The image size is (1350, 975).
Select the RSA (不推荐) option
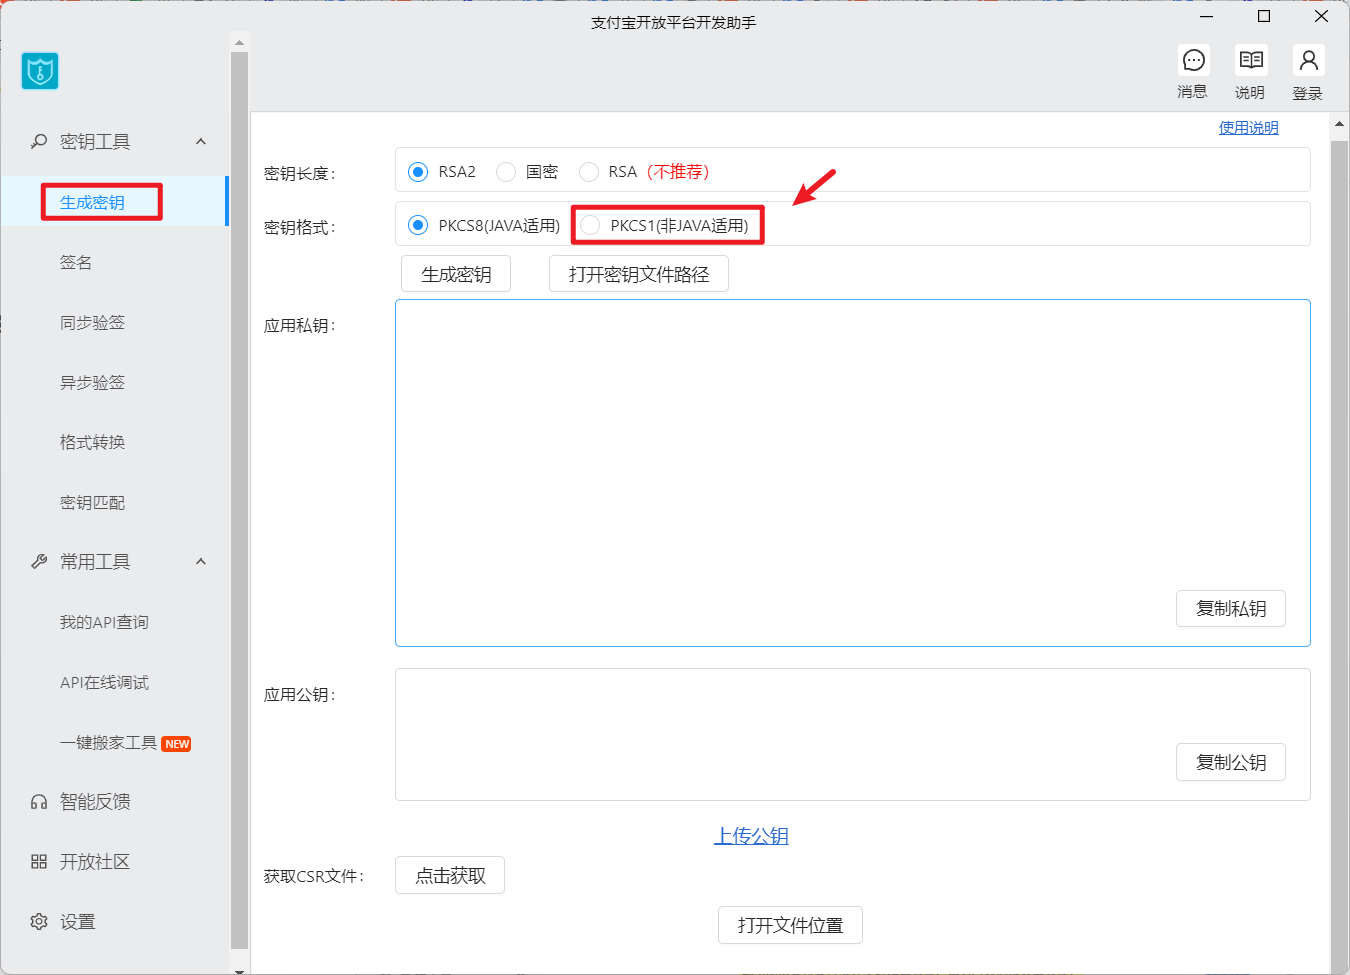point(589,172)
